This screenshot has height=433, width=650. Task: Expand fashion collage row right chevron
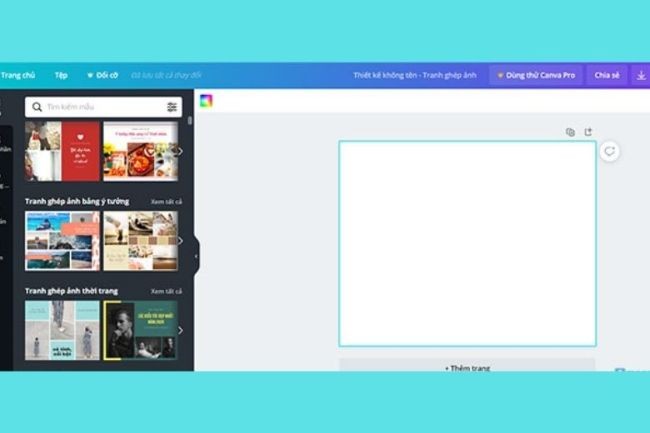coord(180,330)
